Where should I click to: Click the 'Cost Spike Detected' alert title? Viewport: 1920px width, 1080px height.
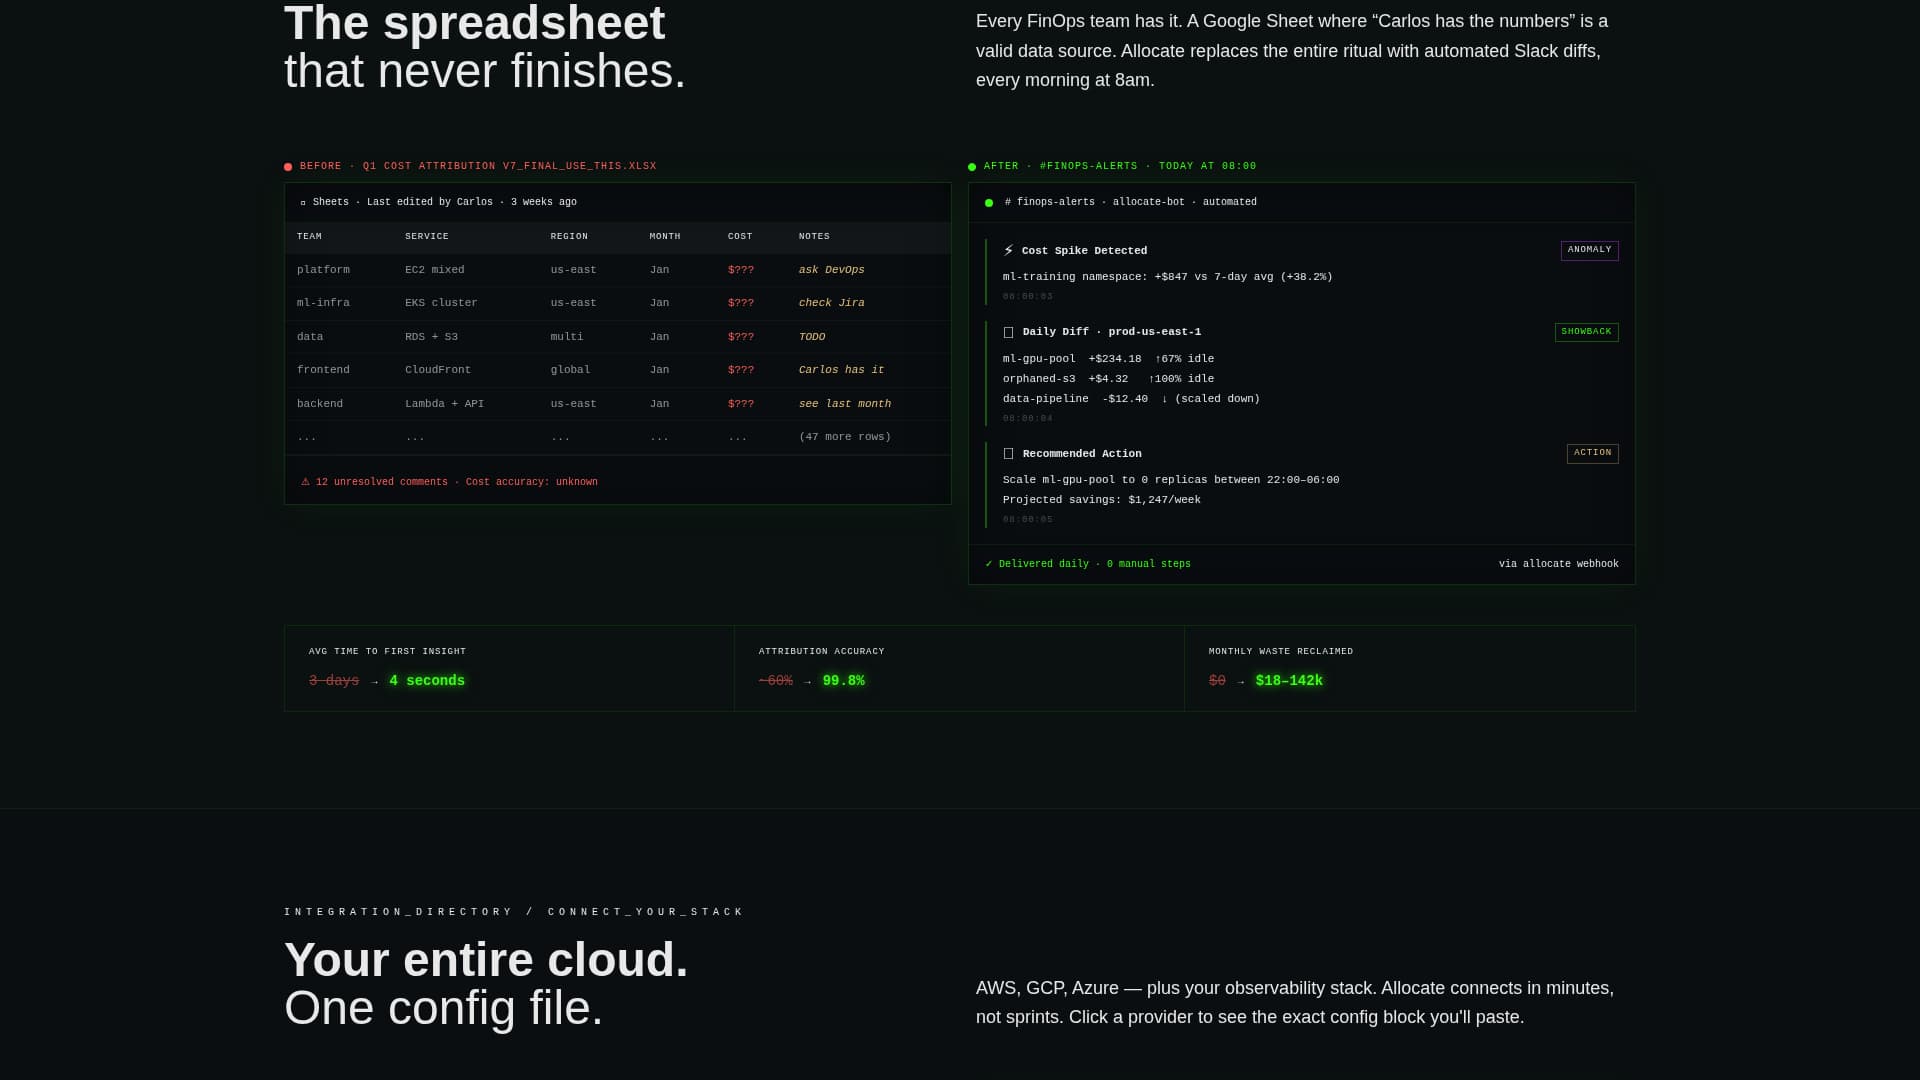click(x=1085, y=251)
